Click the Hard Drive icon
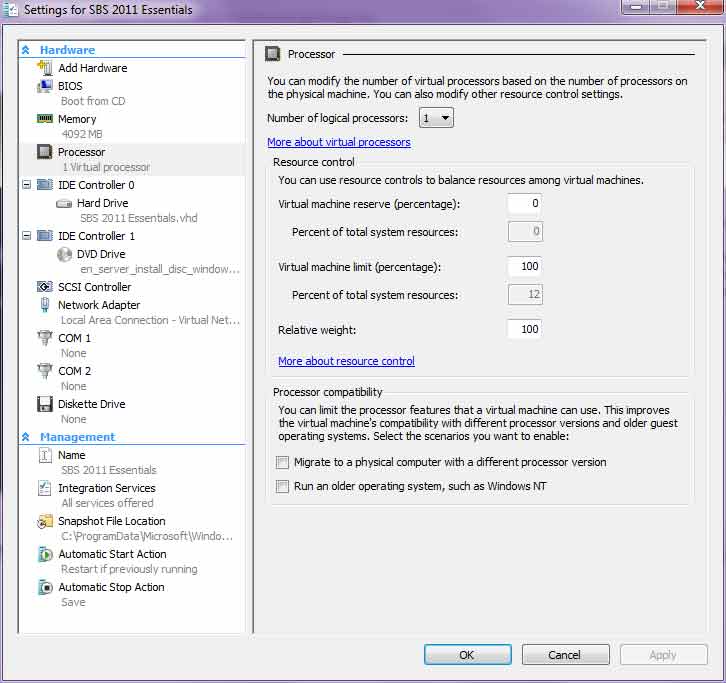 [x=64, y=203]
